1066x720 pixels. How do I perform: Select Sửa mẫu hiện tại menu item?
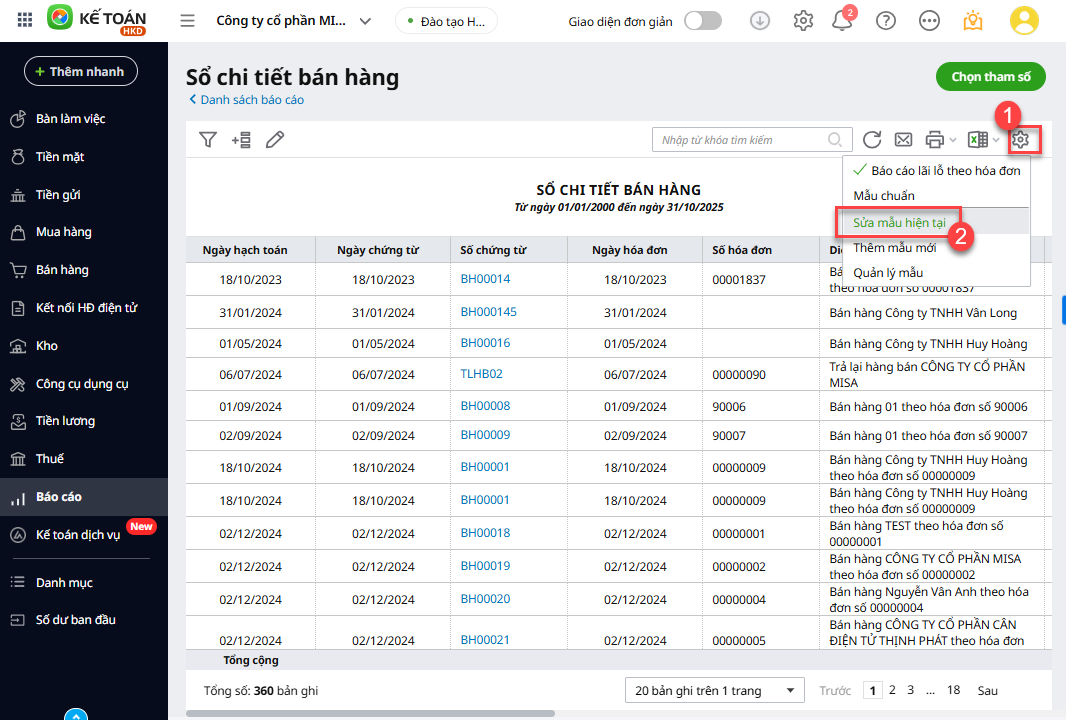click(899, 222)
